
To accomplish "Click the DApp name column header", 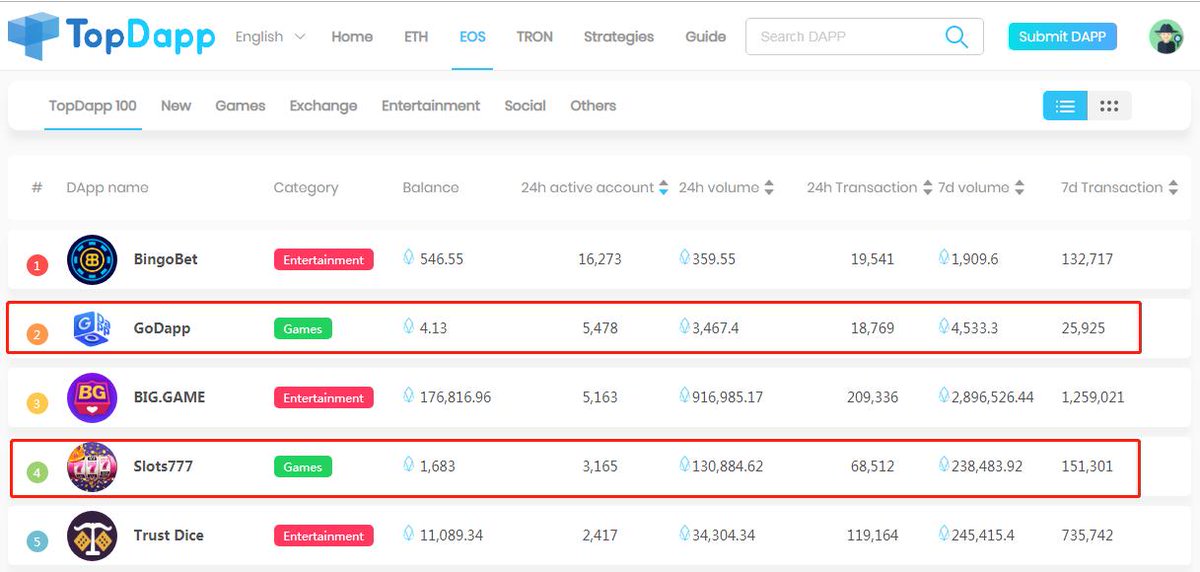I will (107, 187).
